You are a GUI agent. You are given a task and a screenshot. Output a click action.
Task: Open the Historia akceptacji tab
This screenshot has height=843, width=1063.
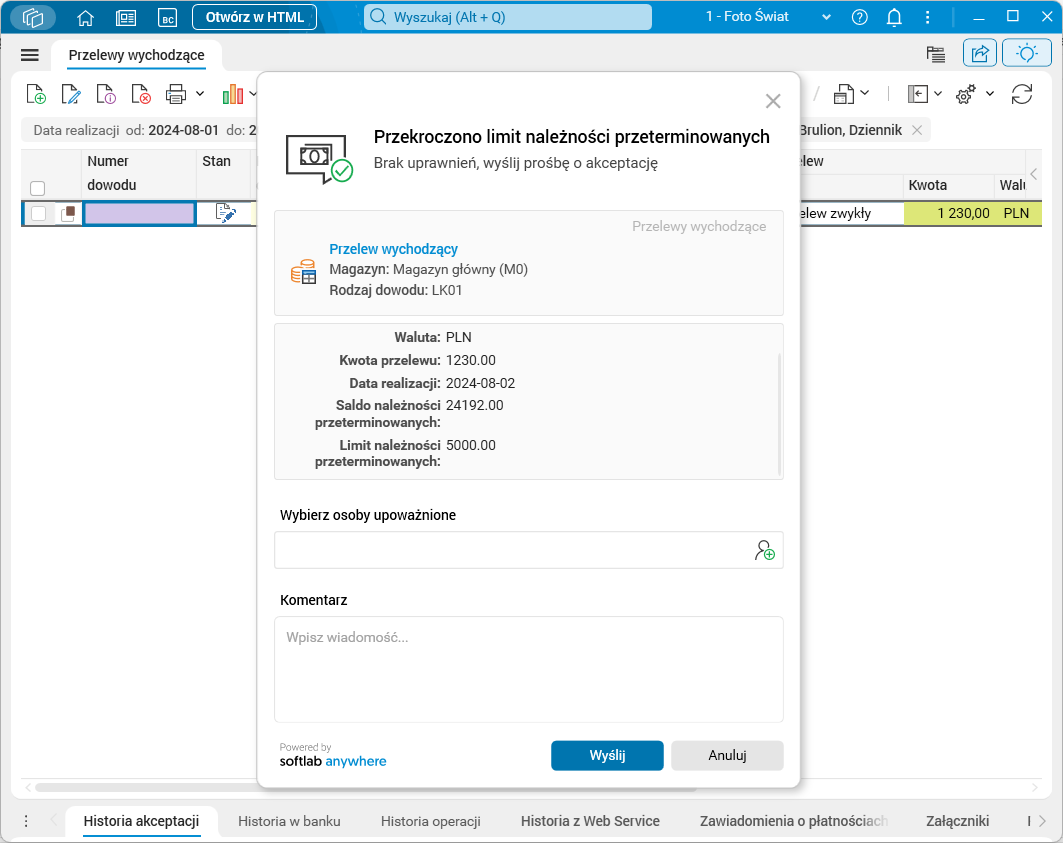coord(142,821)
